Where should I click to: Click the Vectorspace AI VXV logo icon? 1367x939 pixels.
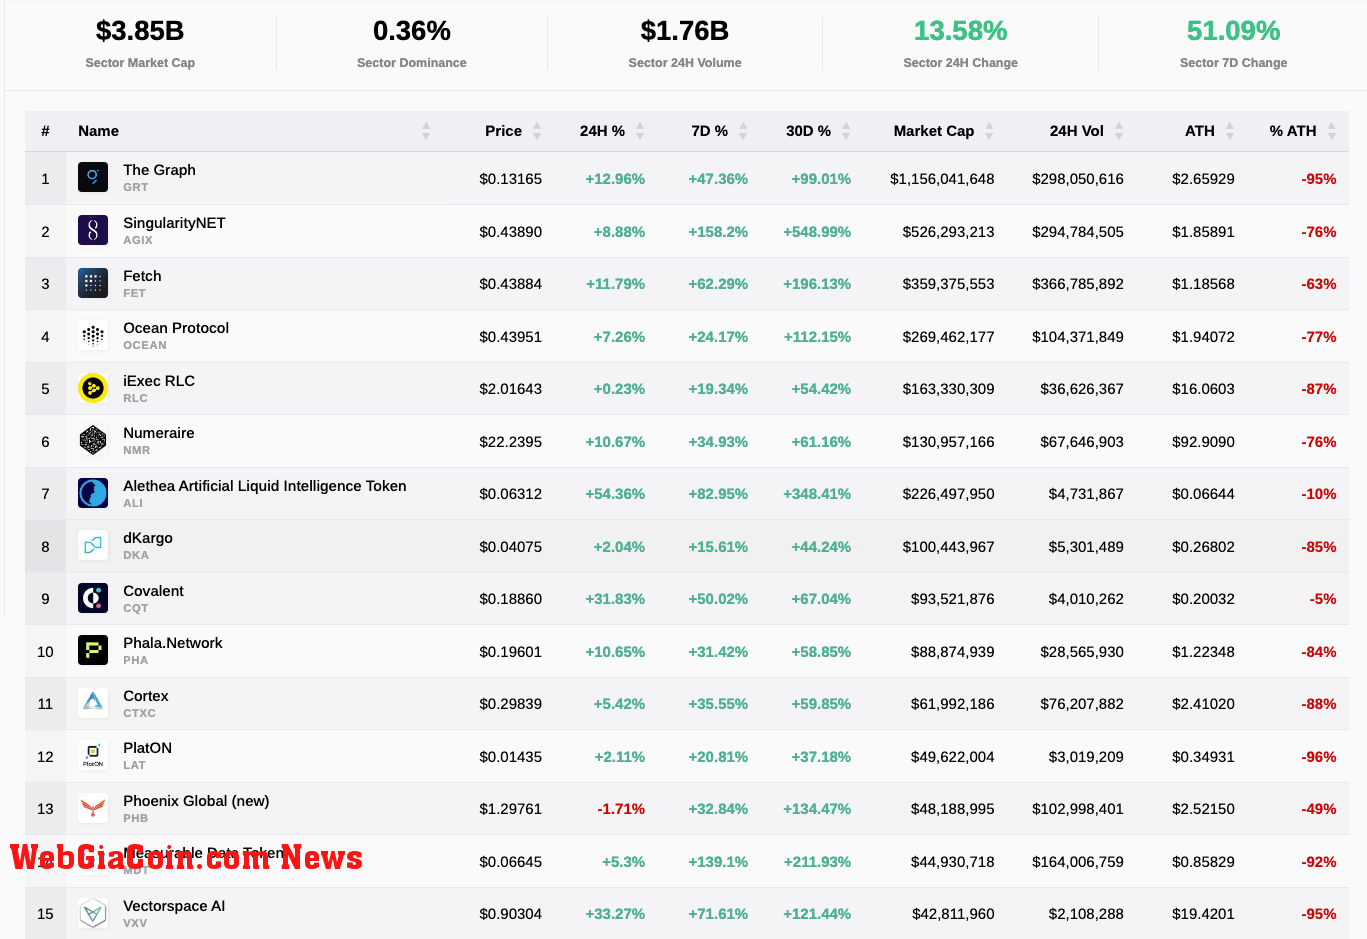coord(93,913)
